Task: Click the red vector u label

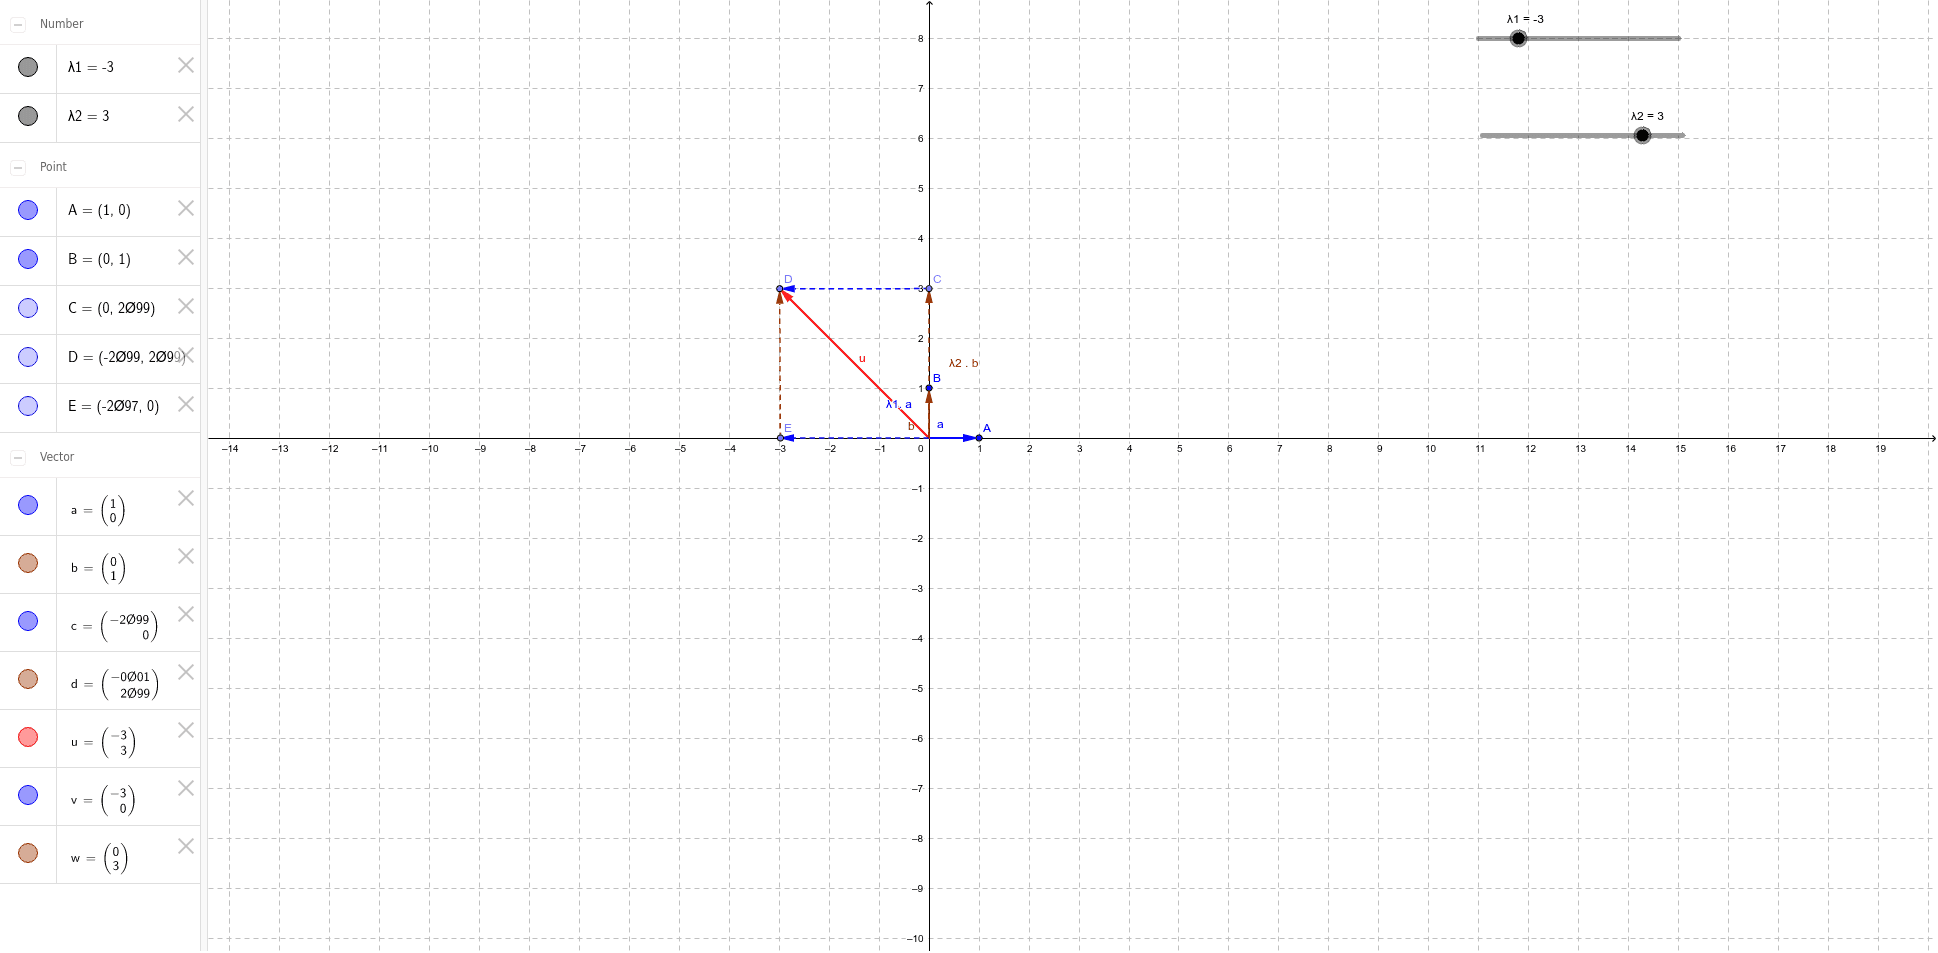Action: [862, 358]
